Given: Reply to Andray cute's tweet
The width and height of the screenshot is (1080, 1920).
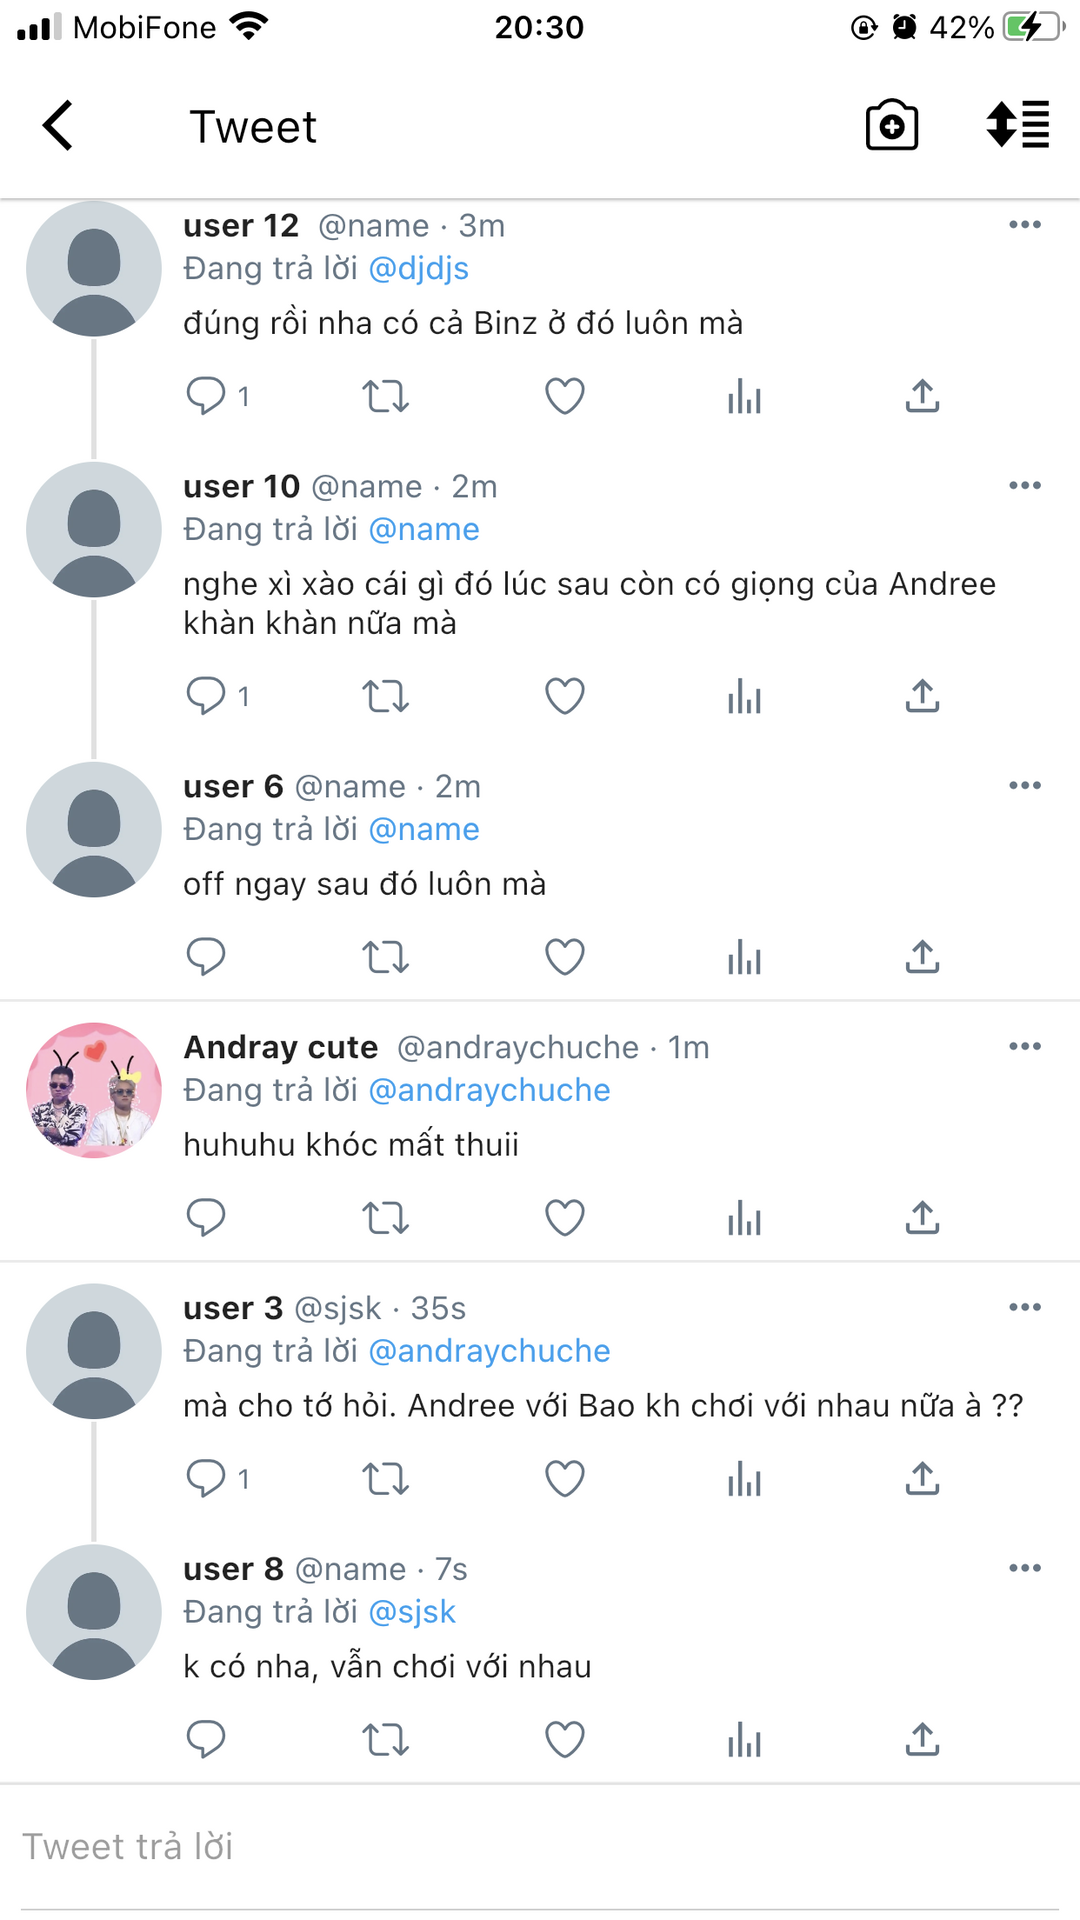Looking at the screenshot, I should 206,1218.
